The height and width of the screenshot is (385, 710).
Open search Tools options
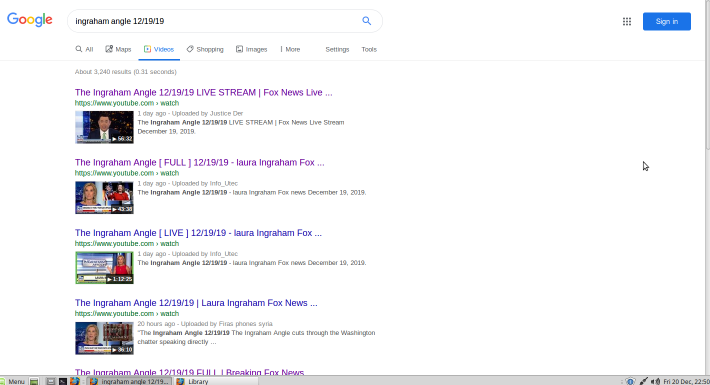point(369,49)
